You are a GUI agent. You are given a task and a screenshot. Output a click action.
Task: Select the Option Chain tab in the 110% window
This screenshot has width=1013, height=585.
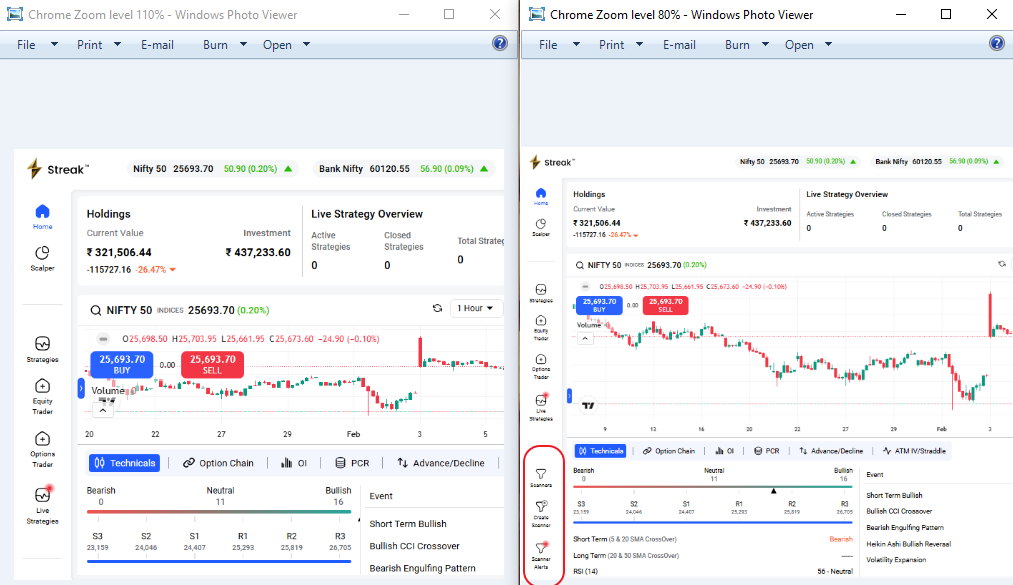click(x=218, y=463)
